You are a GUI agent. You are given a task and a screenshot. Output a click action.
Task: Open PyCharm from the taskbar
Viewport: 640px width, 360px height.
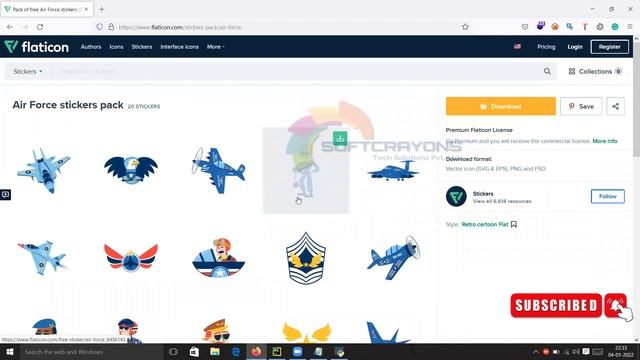tap(277, 351)
